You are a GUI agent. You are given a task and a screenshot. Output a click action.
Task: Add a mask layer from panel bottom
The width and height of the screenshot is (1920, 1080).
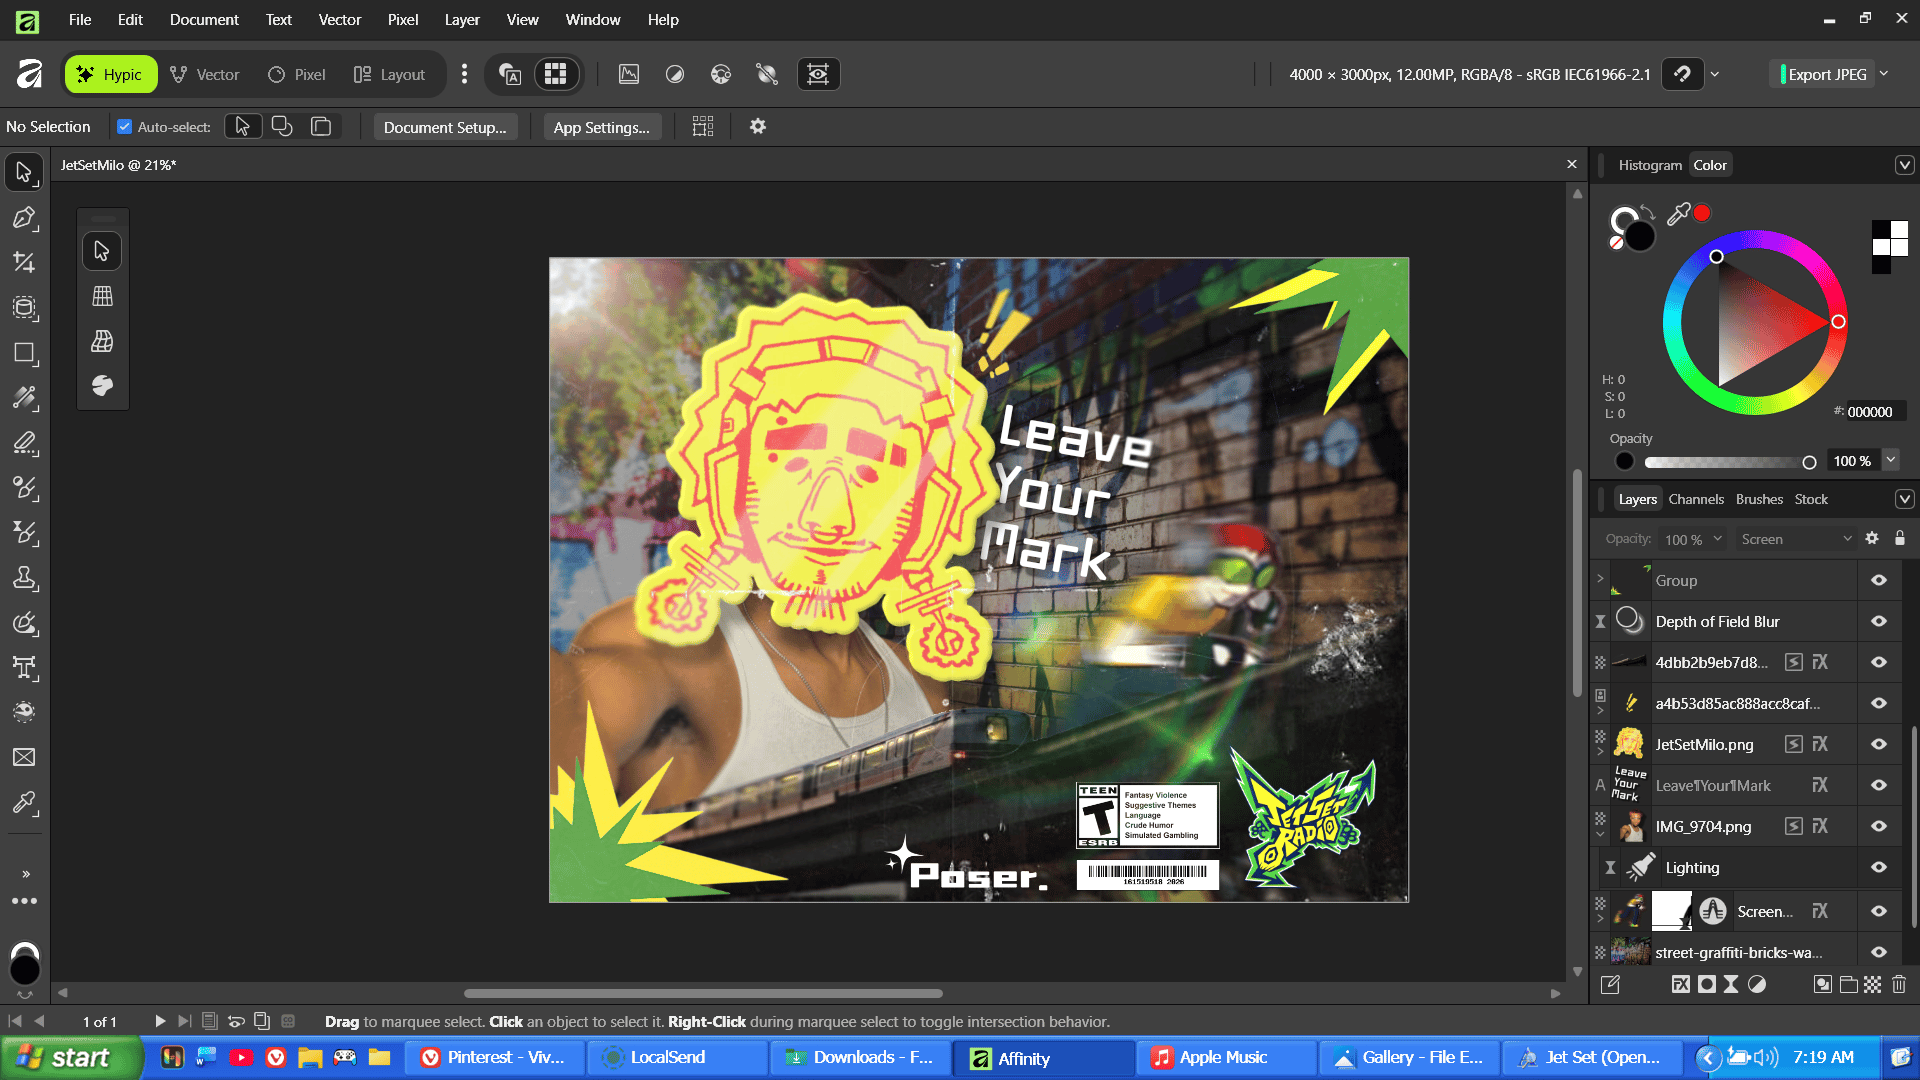pos(1707,985)
